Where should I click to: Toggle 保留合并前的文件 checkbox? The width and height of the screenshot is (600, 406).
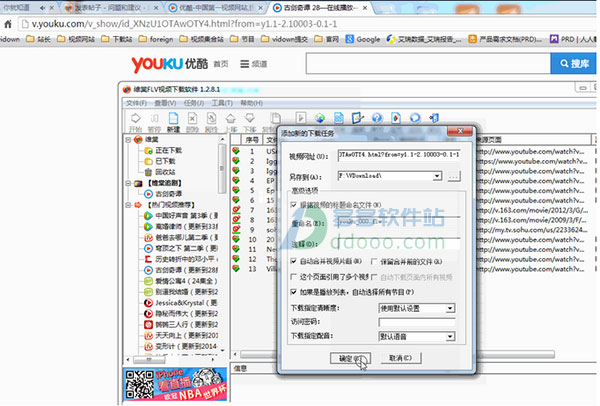[x=374, y=261]
